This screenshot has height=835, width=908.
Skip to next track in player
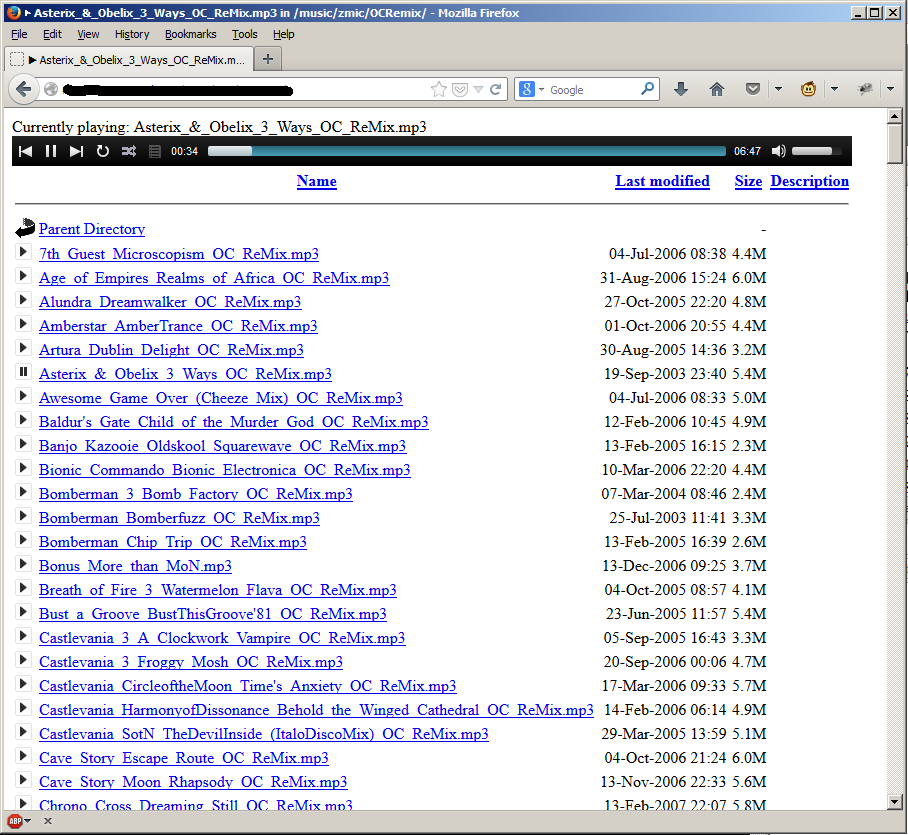point(77,151)
